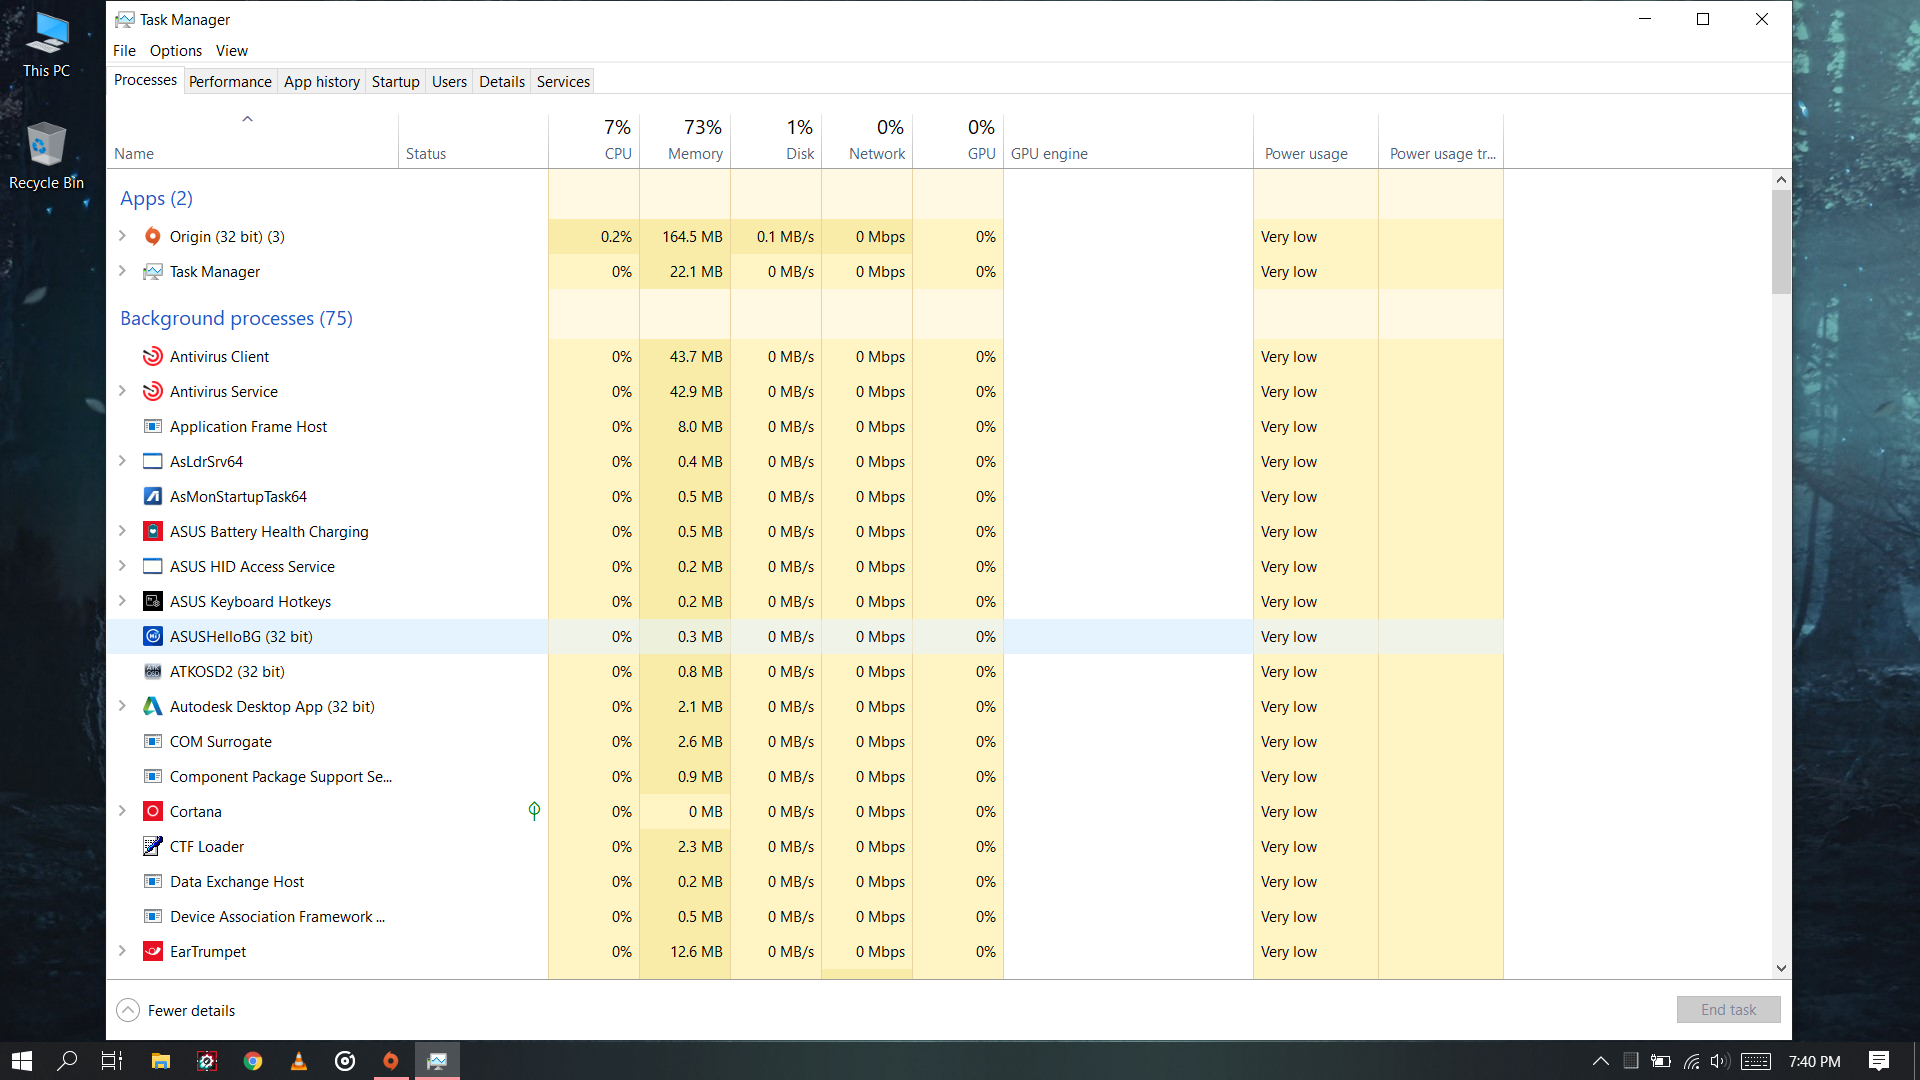Viewport: 1920px width, 1080px height.
Task: Click the volume speaker tray icon
Action: point(1720,1061)
